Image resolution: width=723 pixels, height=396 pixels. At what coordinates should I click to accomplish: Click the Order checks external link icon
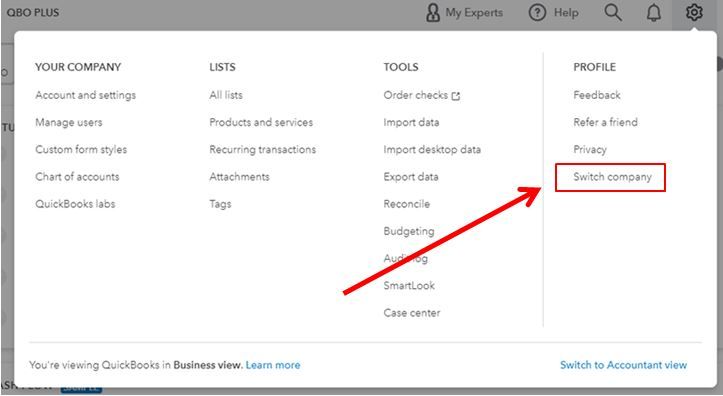point(456,96)
